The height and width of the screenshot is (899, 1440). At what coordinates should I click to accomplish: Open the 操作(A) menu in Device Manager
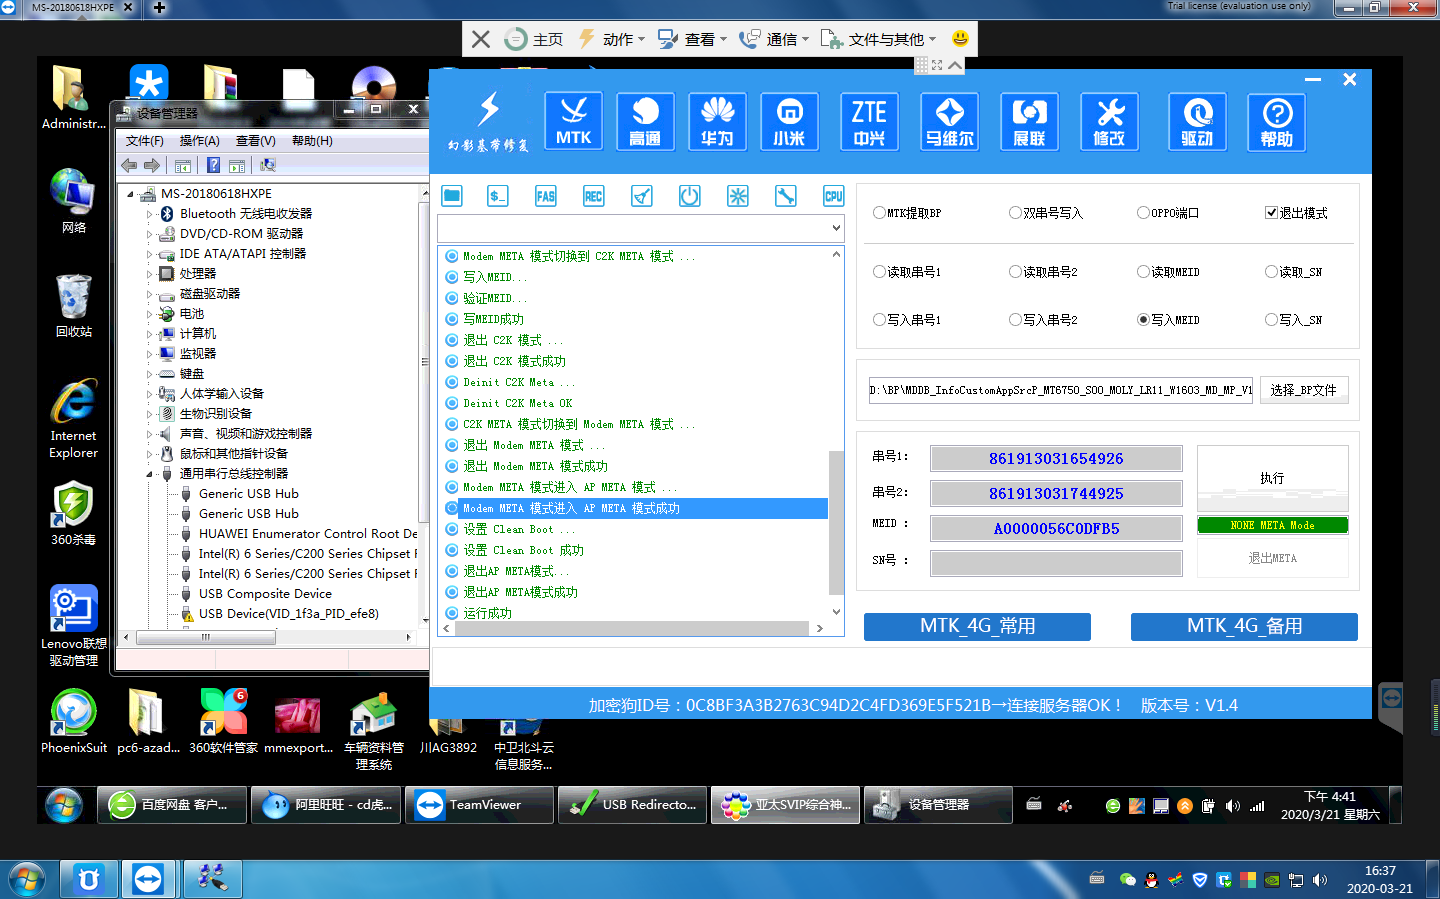tap(199, 141)
